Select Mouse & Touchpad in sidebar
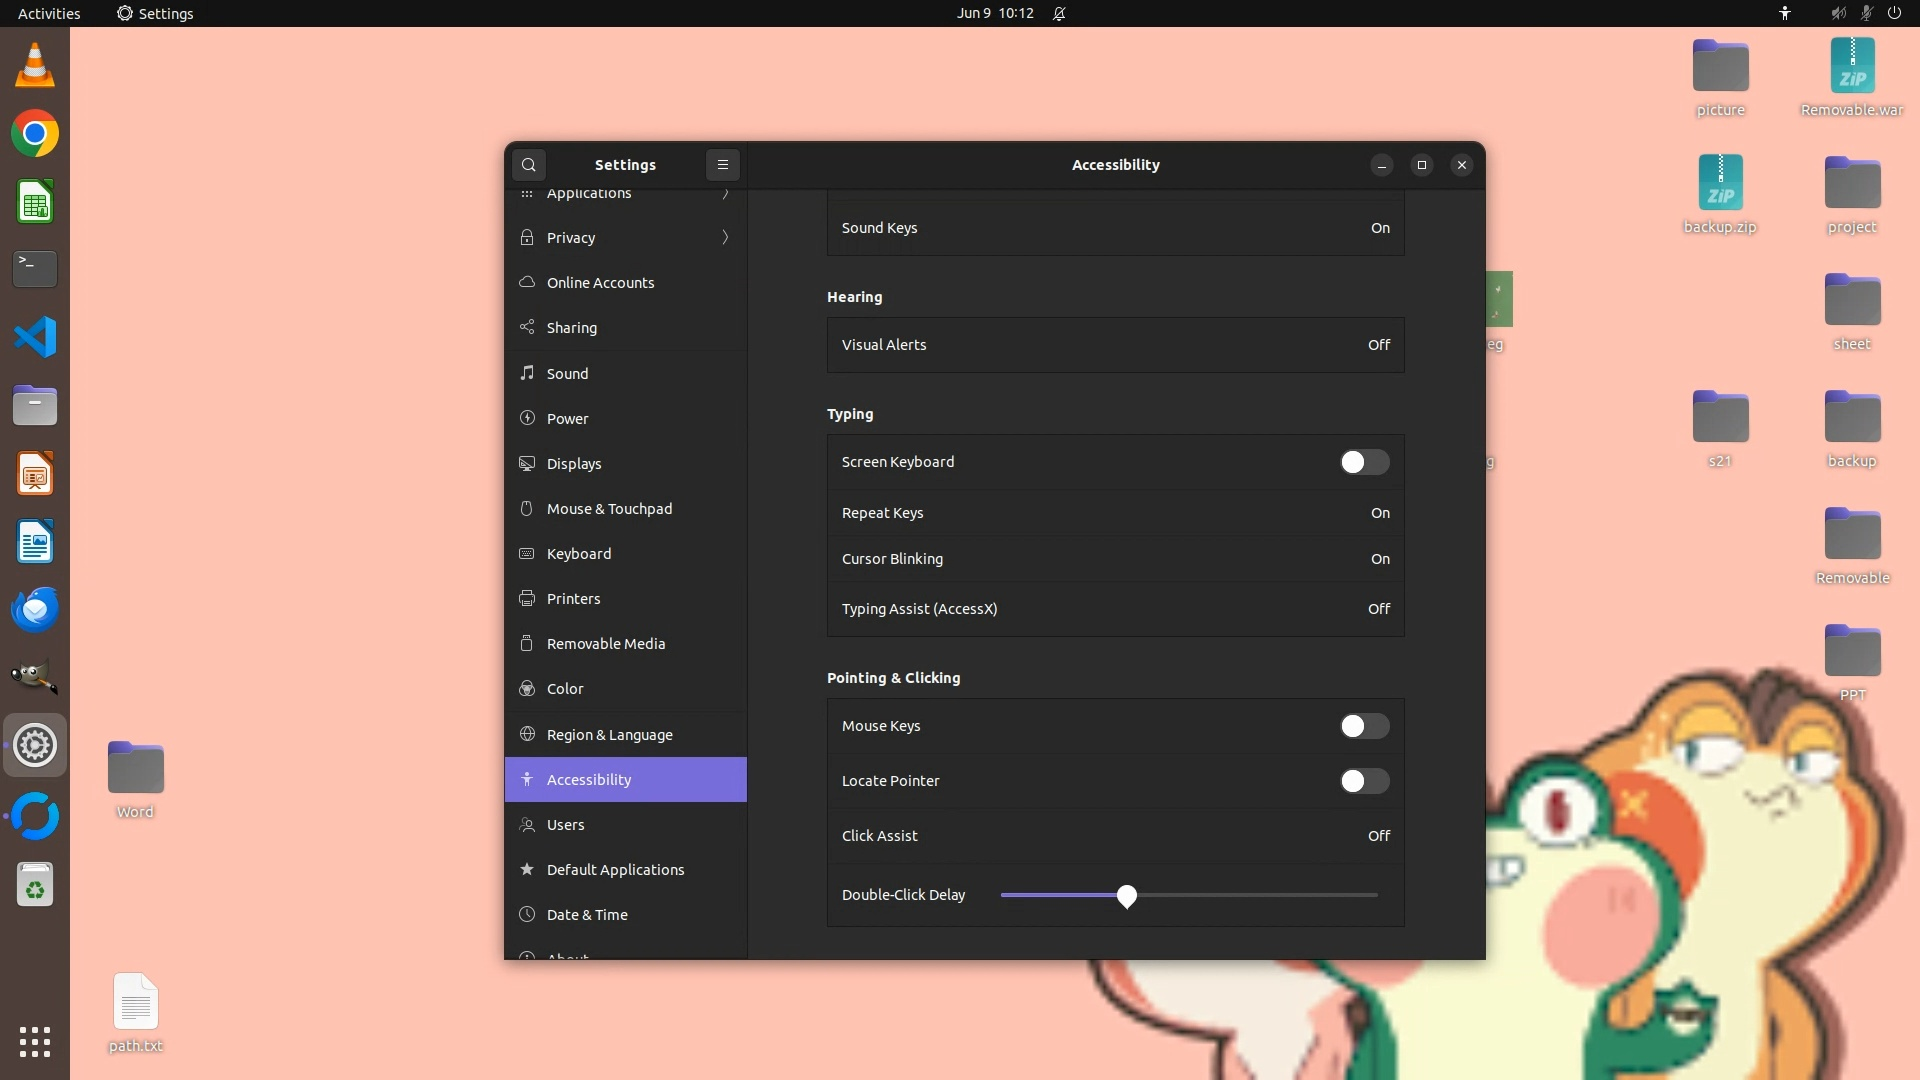Viewport: 1920px width, 1080px height. [609, 508]
